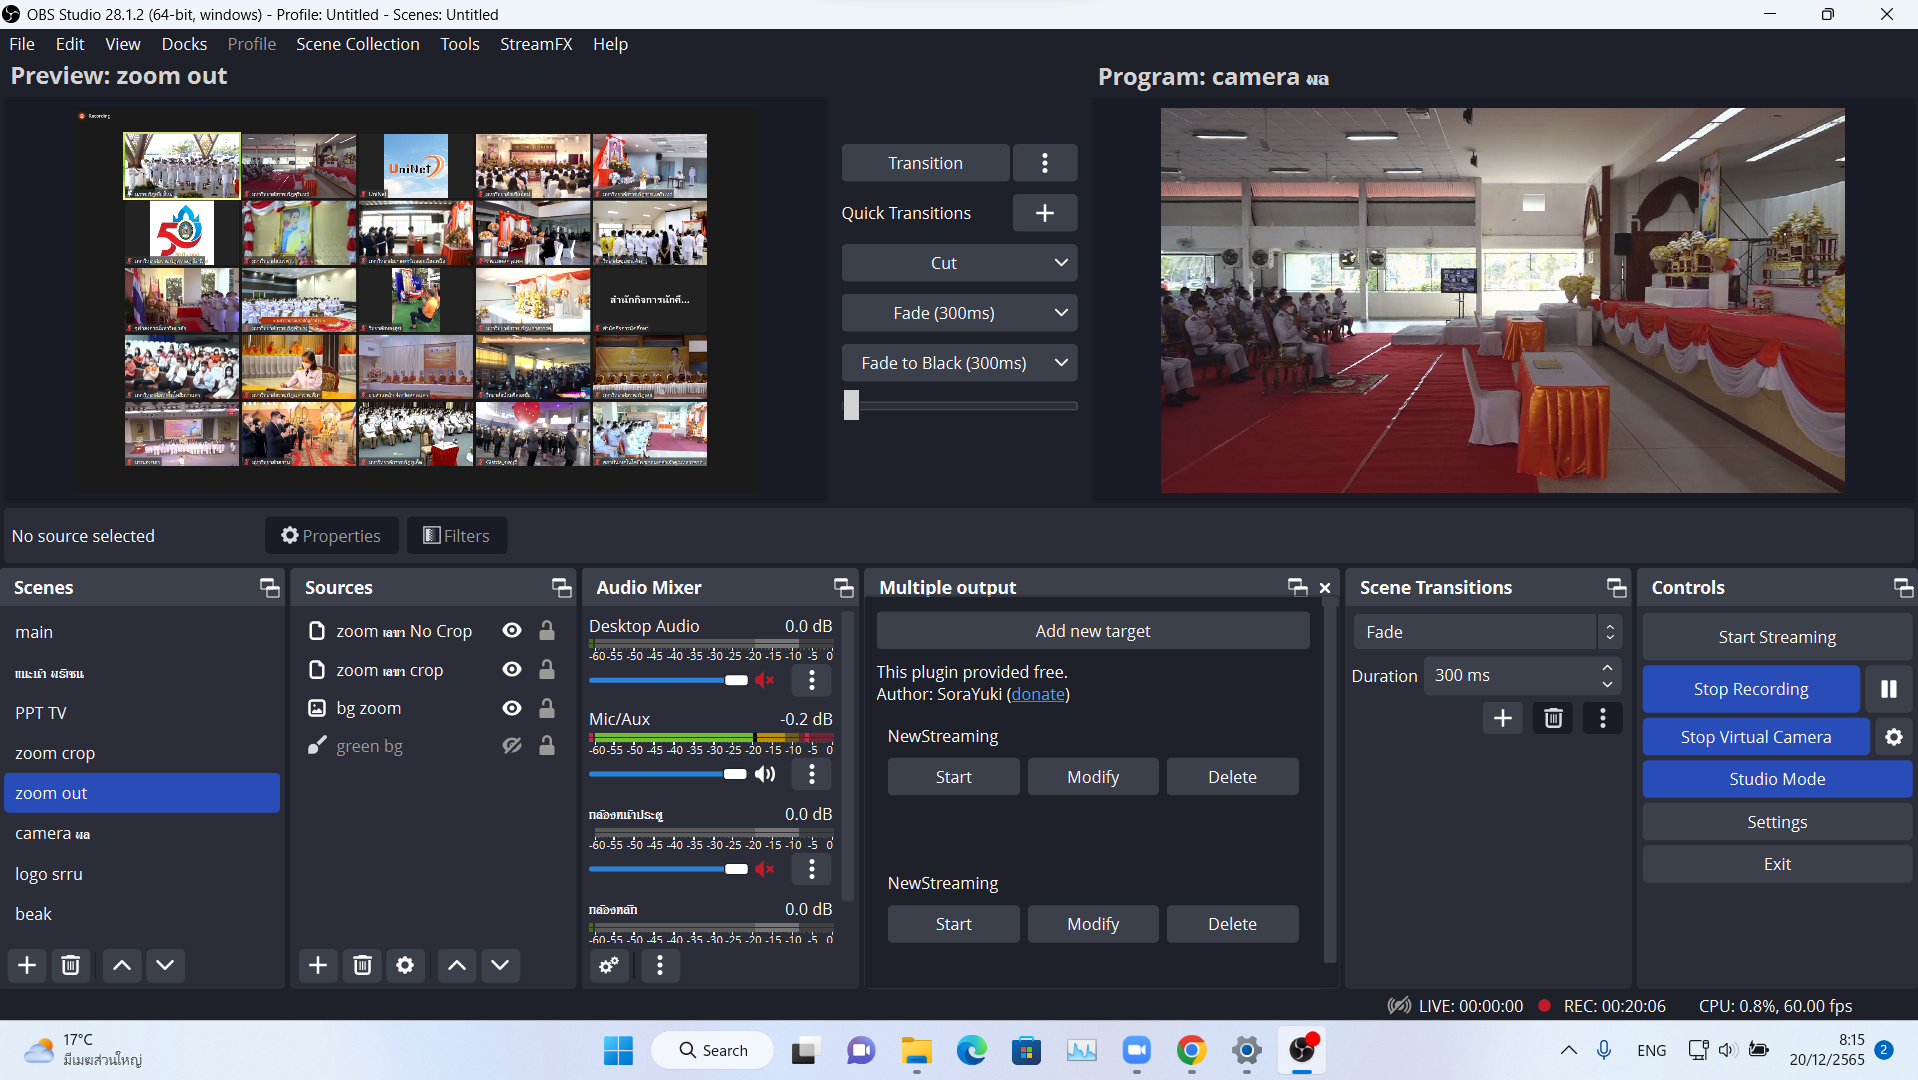Open the StreamFX menu
Screen dimensions: 1918x1080
[536, 44]
